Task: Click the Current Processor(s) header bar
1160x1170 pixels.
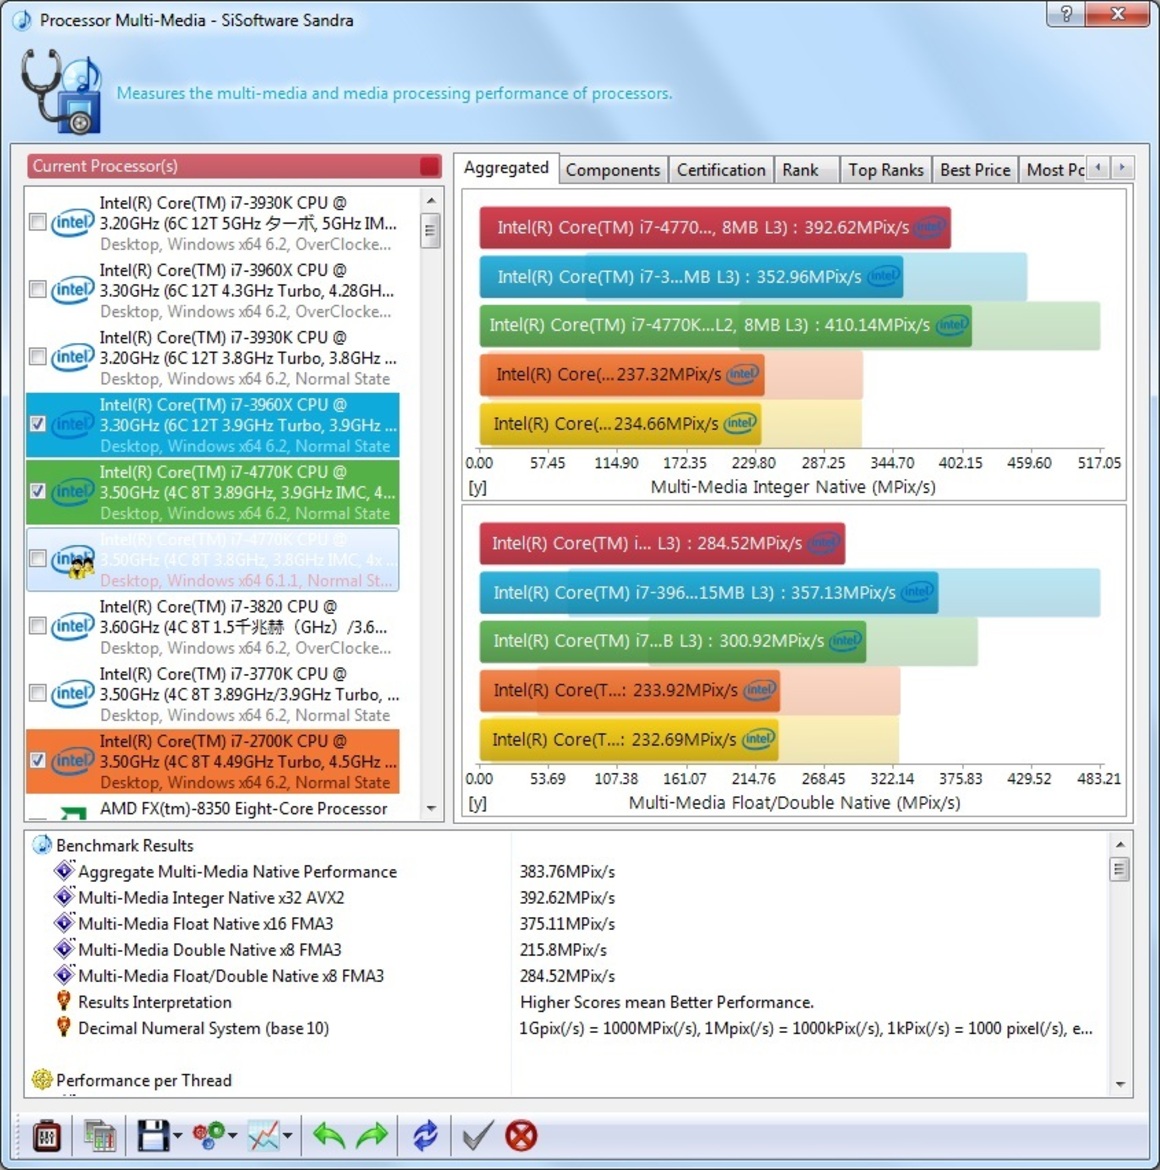Action: click(234, 166)
